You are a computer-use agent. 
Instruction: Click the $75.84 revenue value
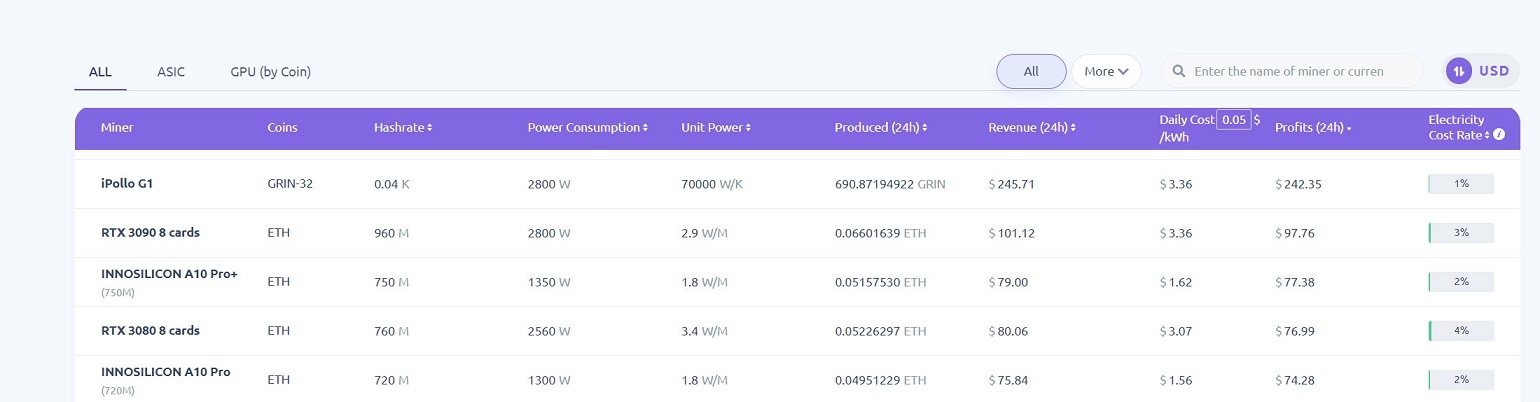[x=1008, y=380]
